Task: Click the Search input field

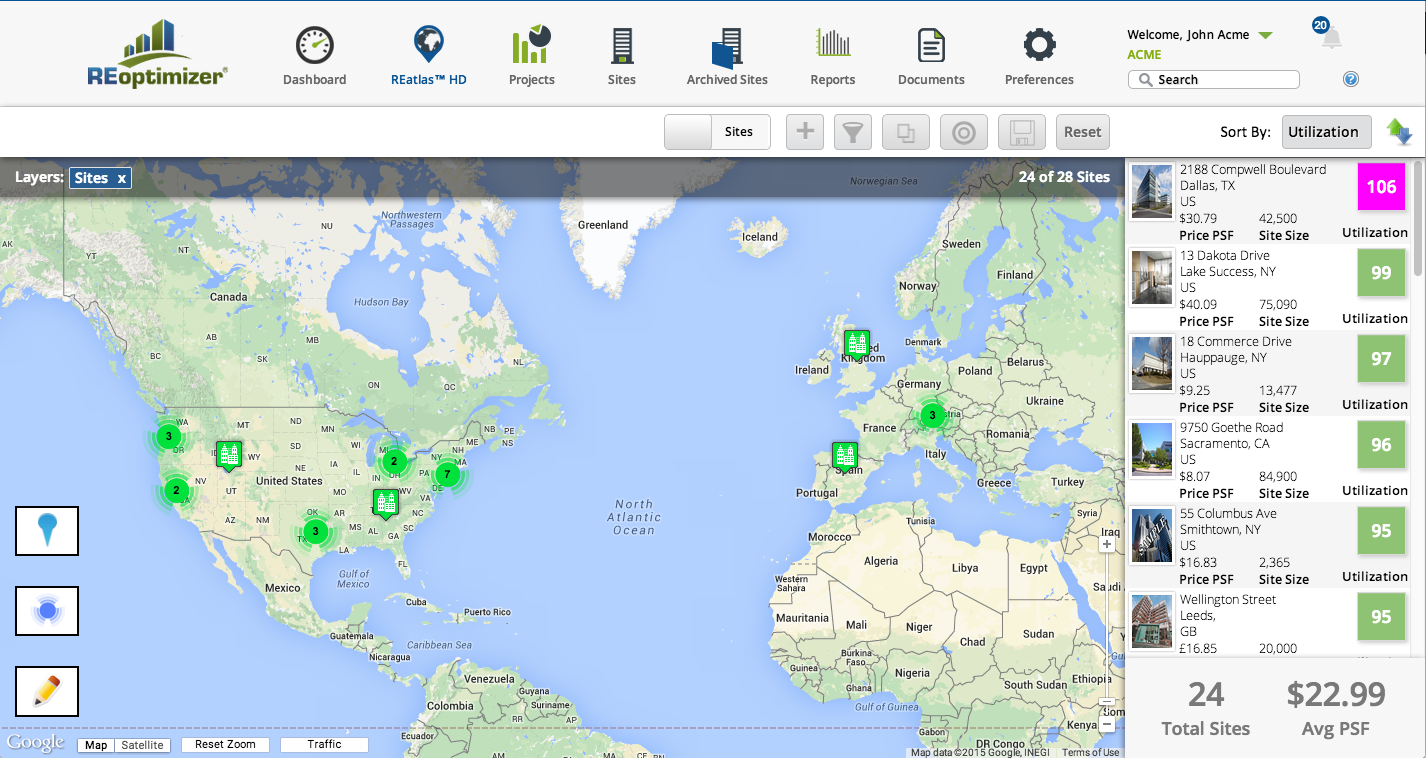Action: pyautogui.click(x=1214, y=80)
